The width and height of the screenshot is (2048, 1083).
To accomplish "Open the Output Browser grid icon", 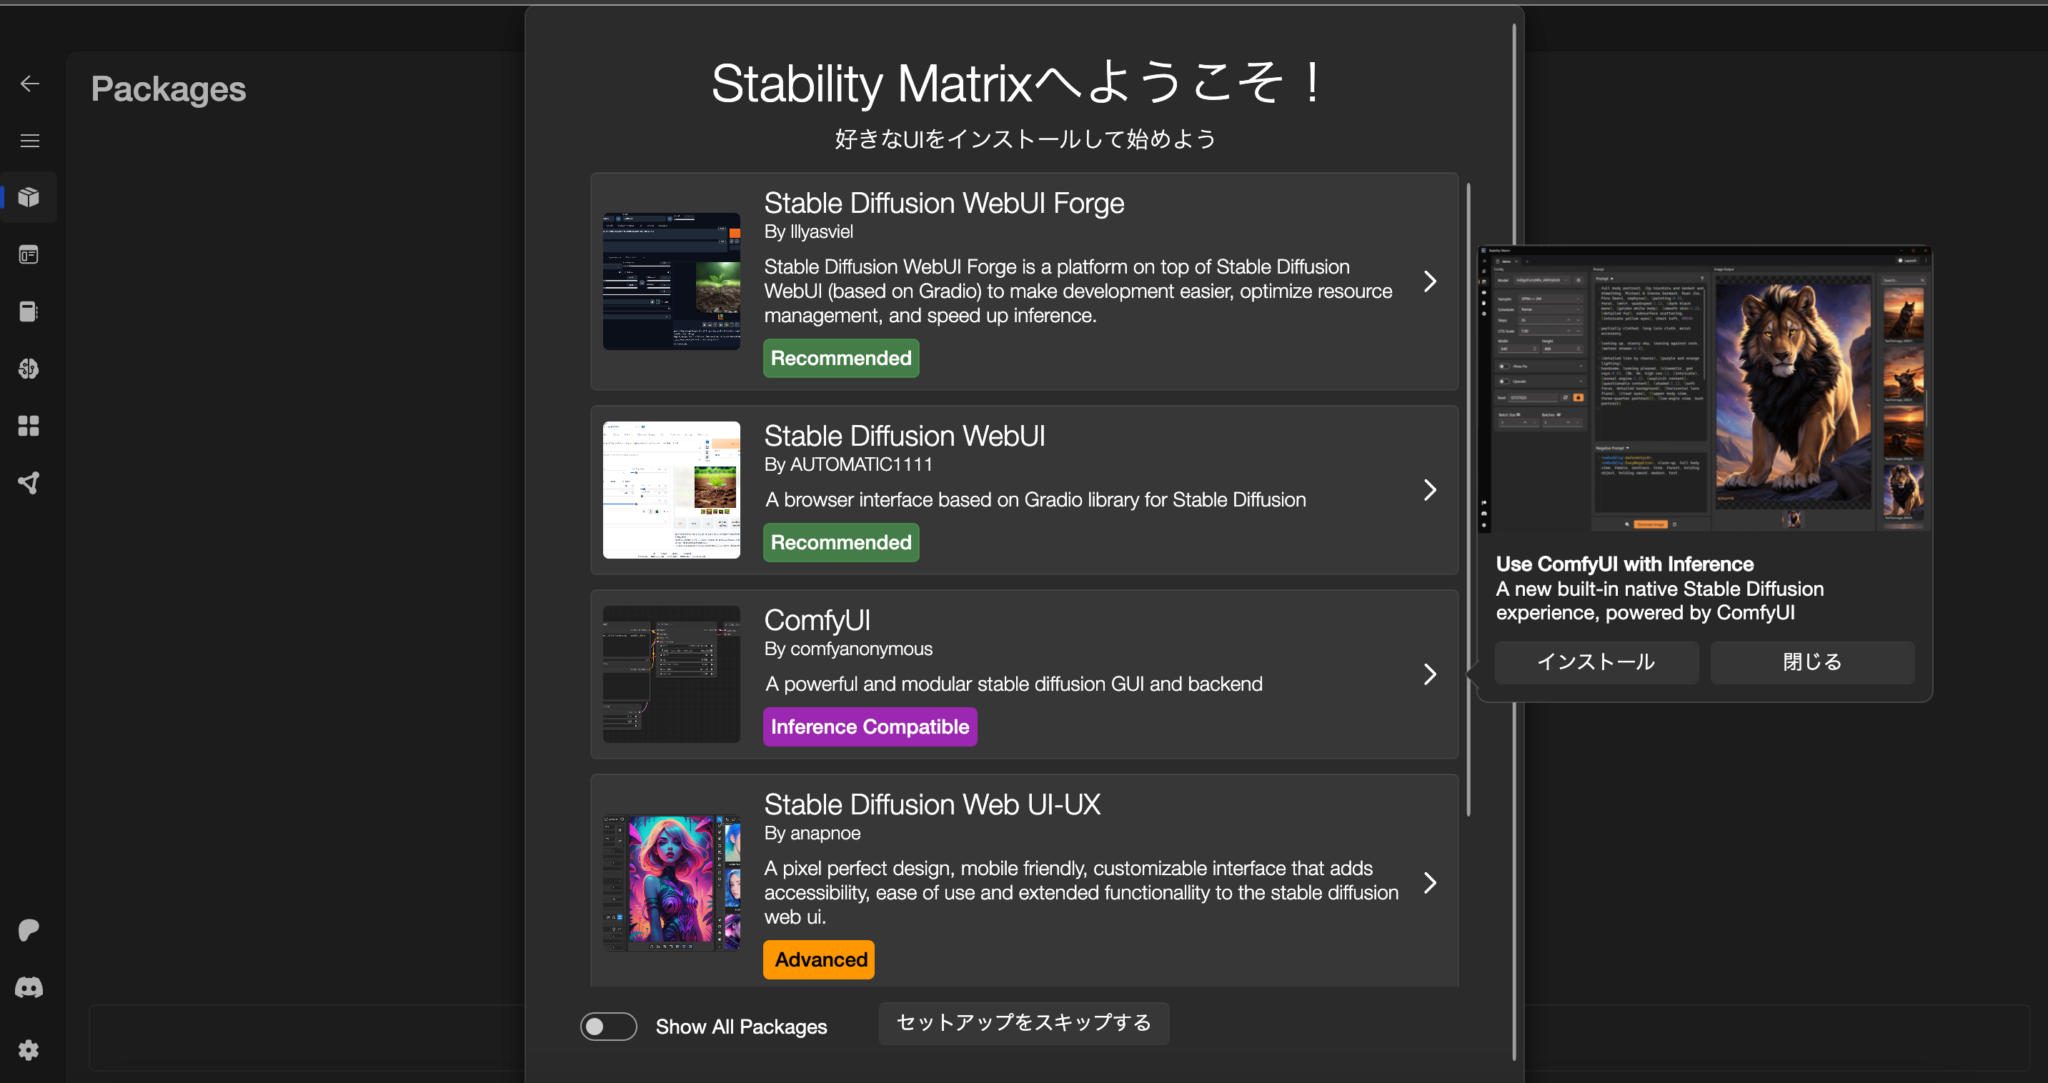I will click(x=29, y=425).
